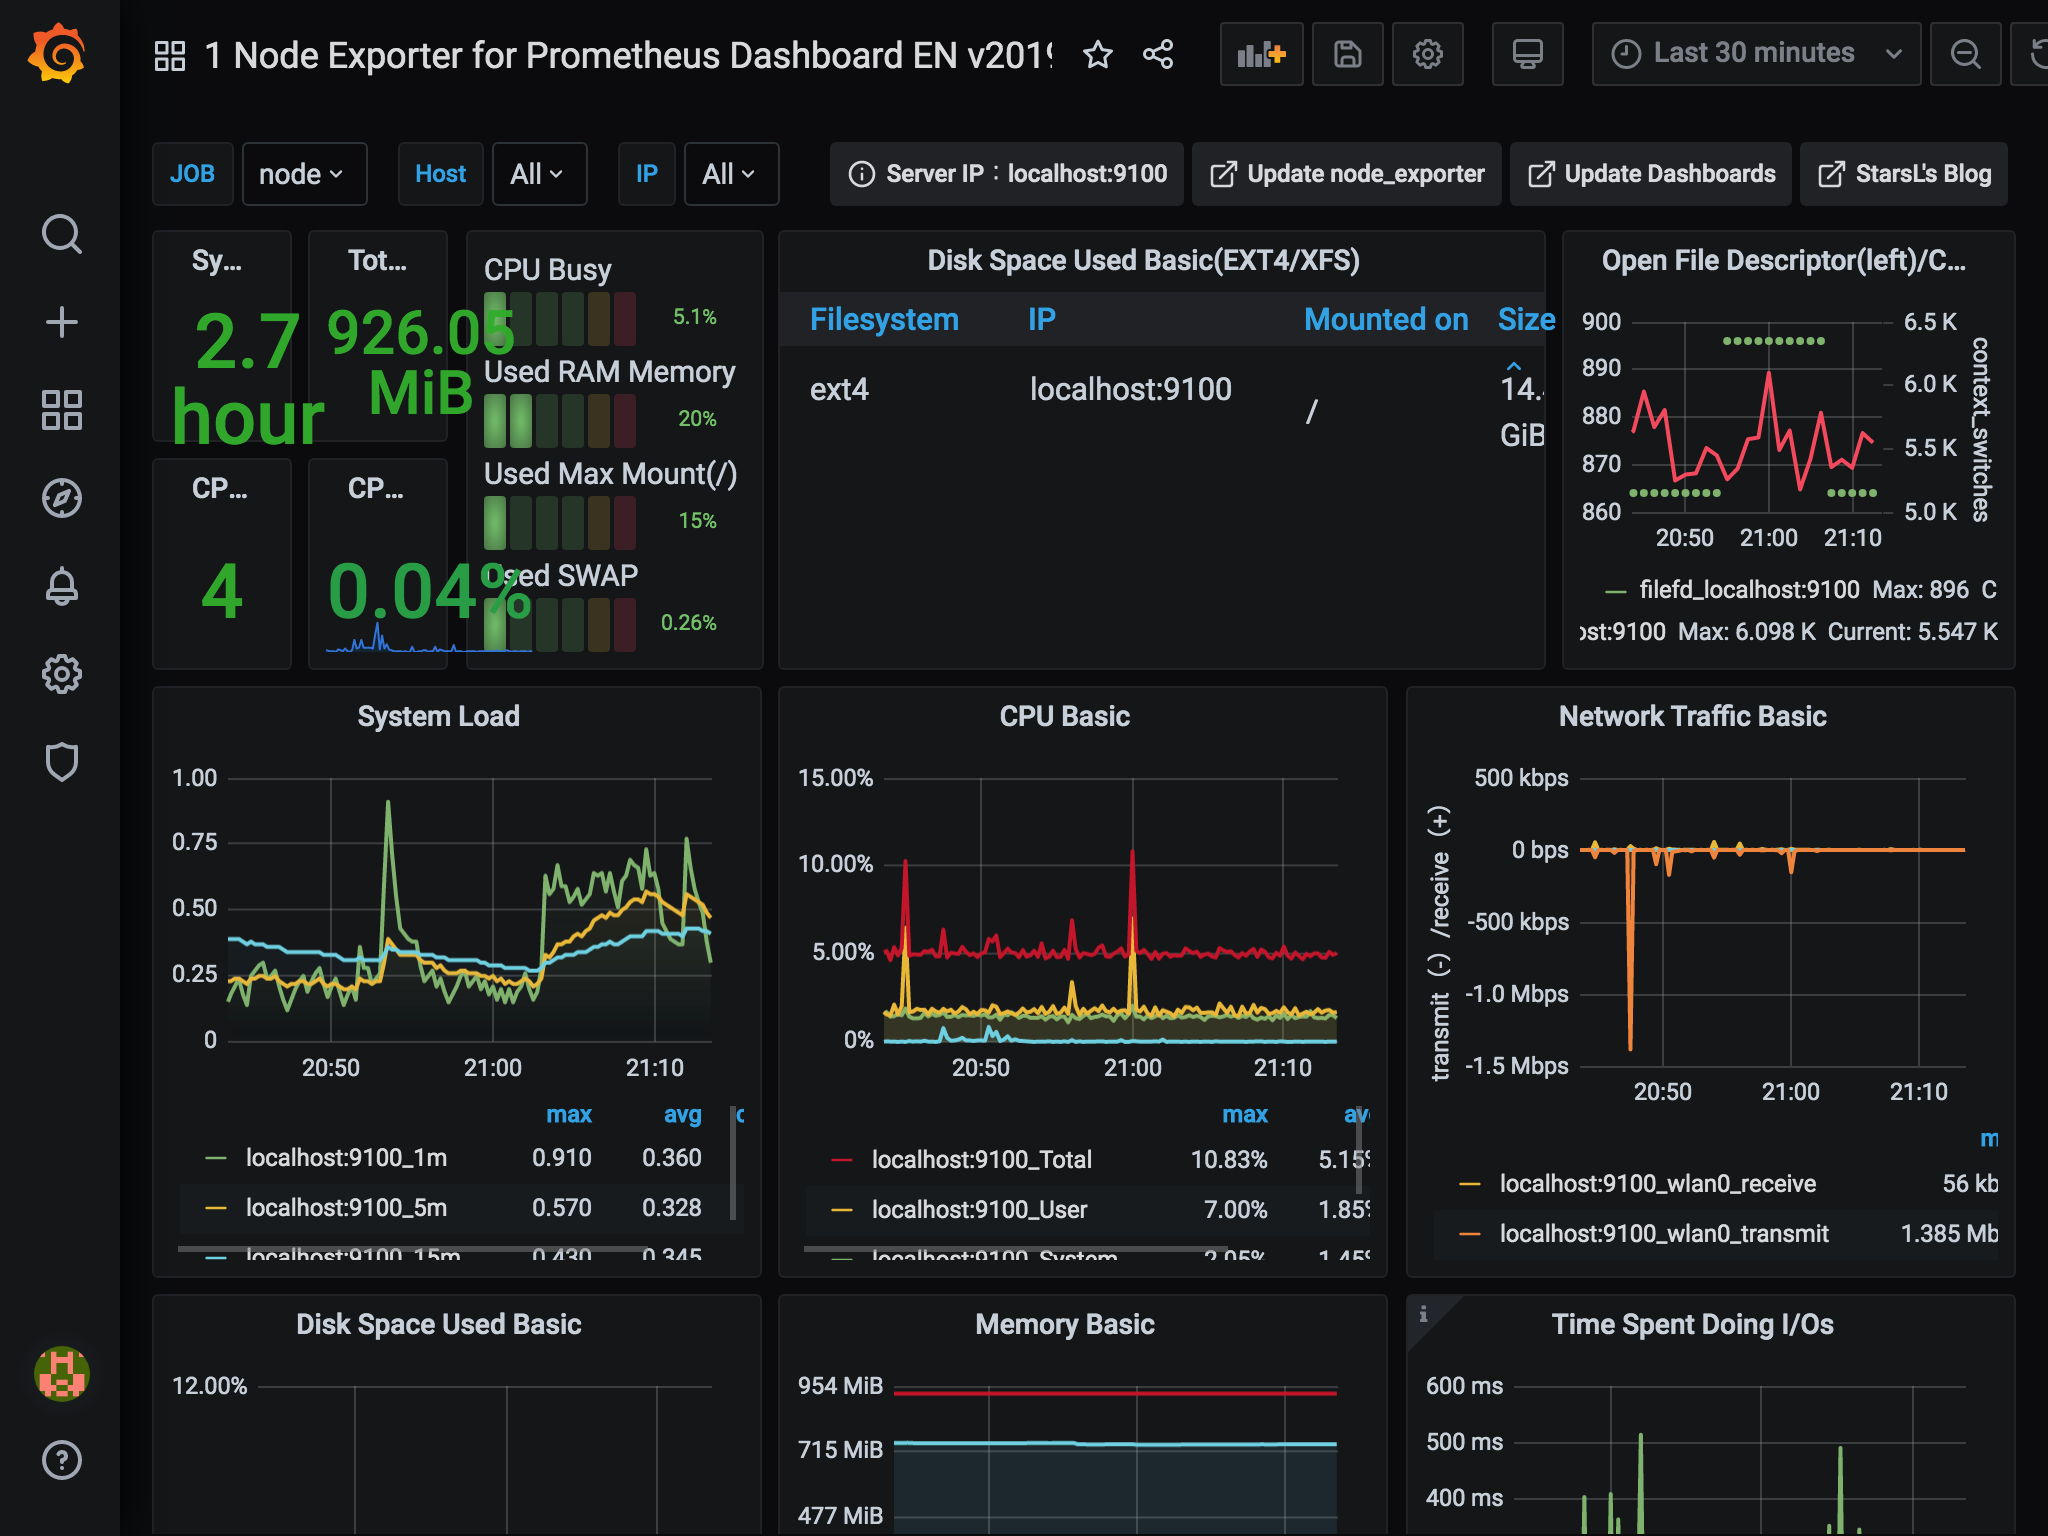Image resolution: width=2048 pixels, height=1536 pixels.
Task: Sort System Load legend by max column
Action: tap(568, 1114)
